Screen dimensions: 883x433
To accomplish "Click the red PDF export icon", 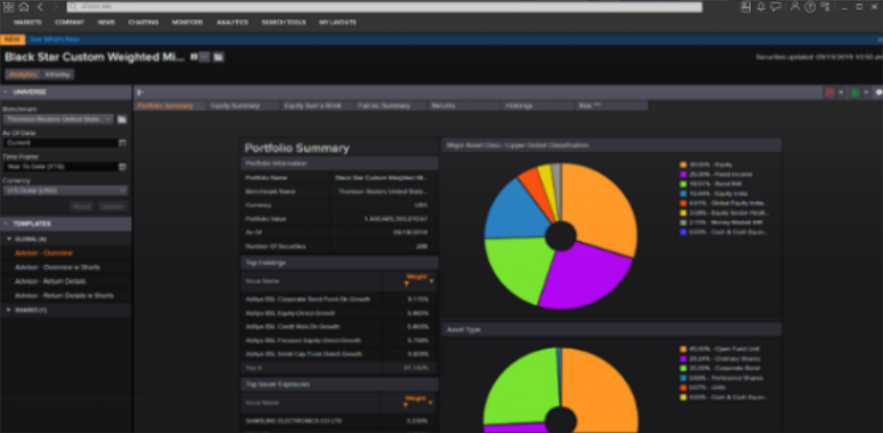I will click(829, 92).
